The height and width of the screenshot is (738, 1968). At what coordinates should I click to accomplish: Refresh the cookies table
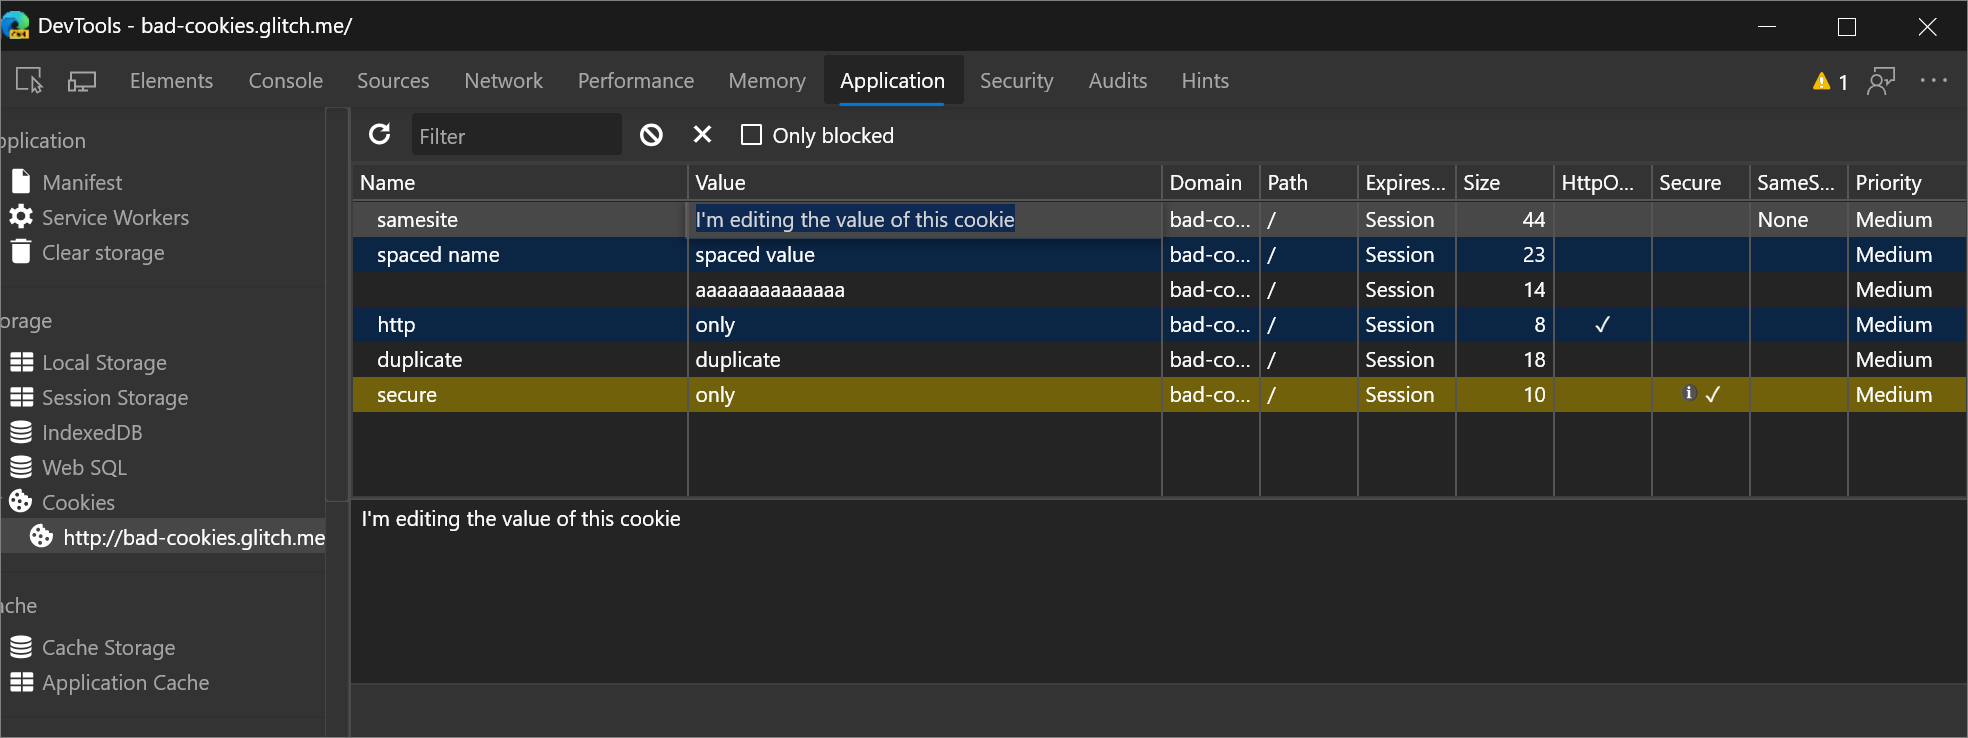coord(380,135)
